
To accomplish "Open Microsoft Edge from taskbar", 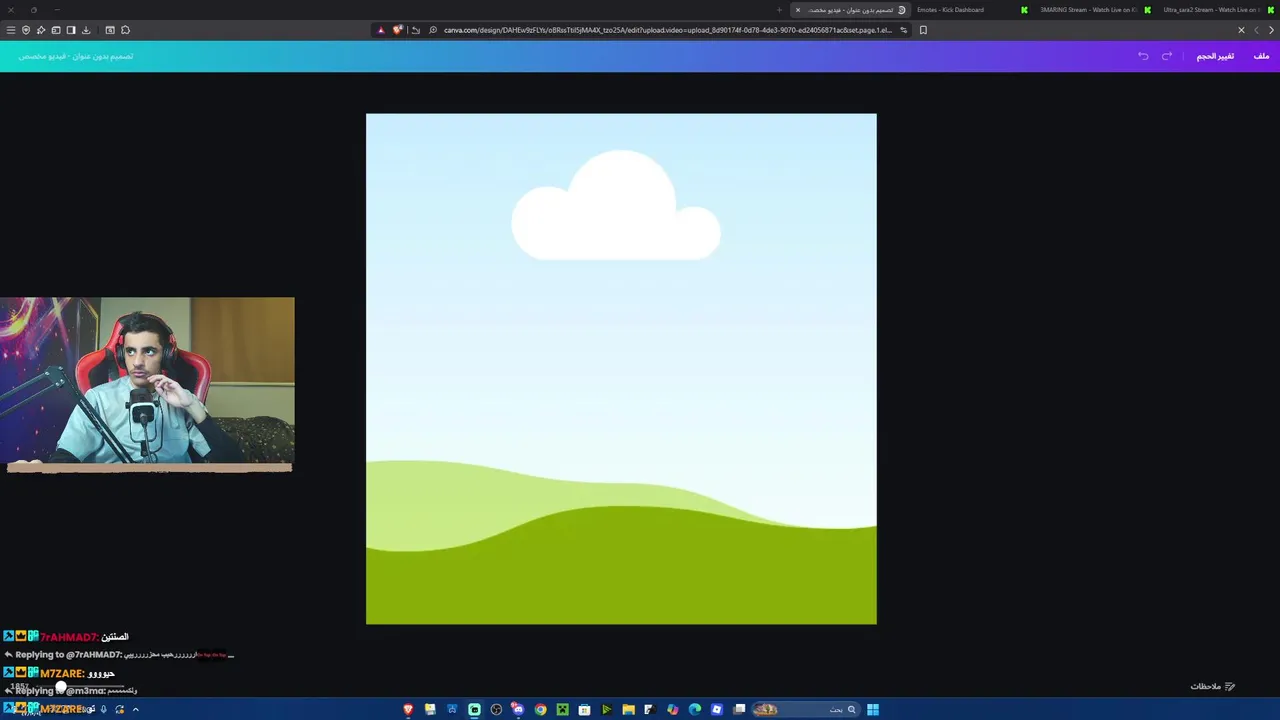I will 695,710.
